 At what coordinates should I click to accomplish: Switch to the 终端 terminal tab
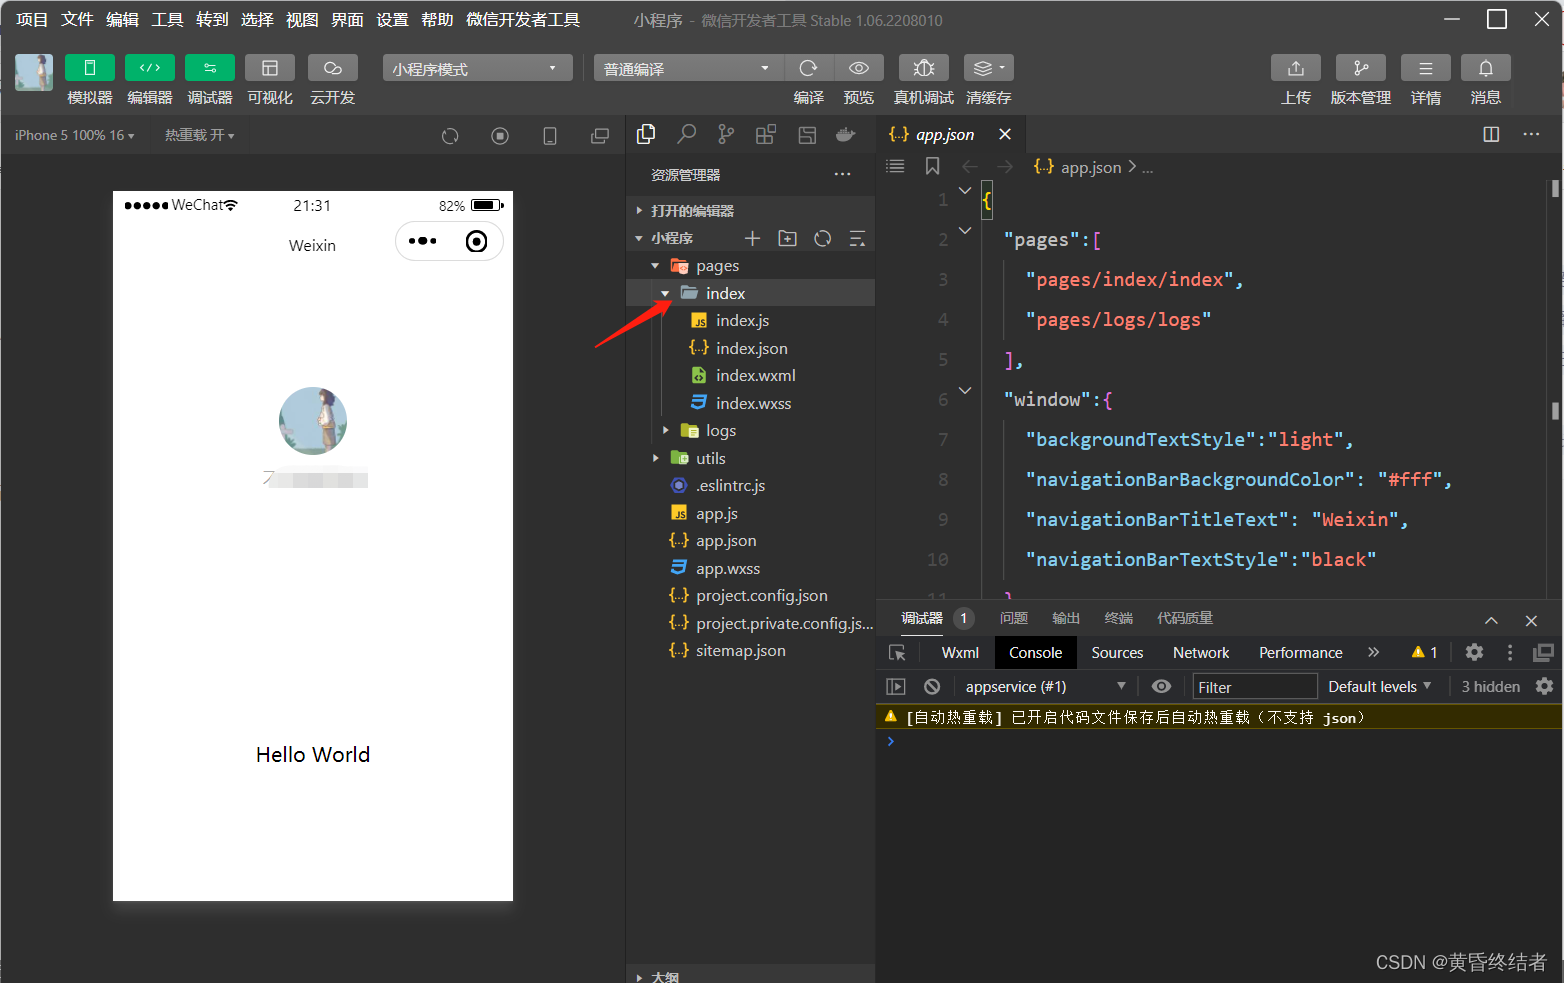(1119, 618)
